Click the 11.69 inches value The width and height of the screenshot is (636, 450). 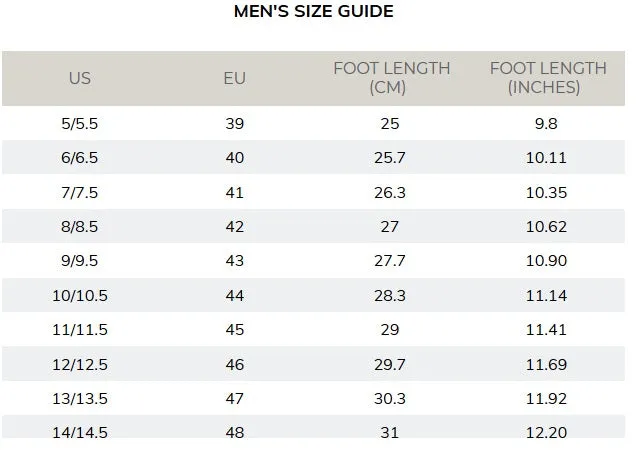point(546,364)
